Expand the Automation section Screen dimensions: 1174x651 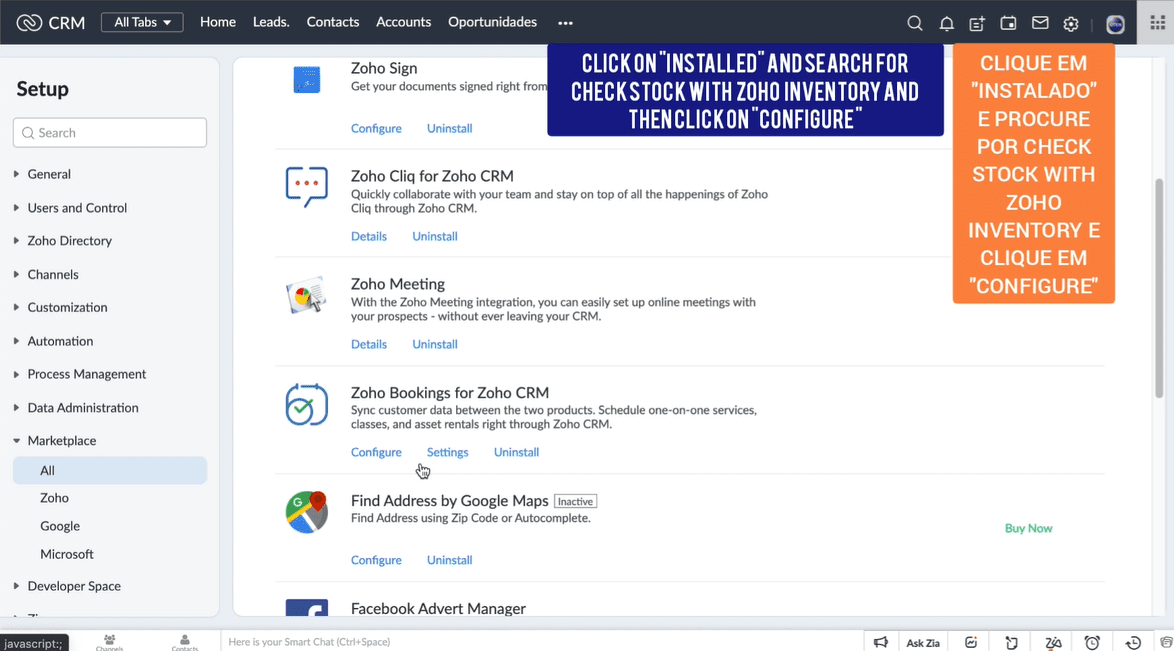click(x=60, y=341)
